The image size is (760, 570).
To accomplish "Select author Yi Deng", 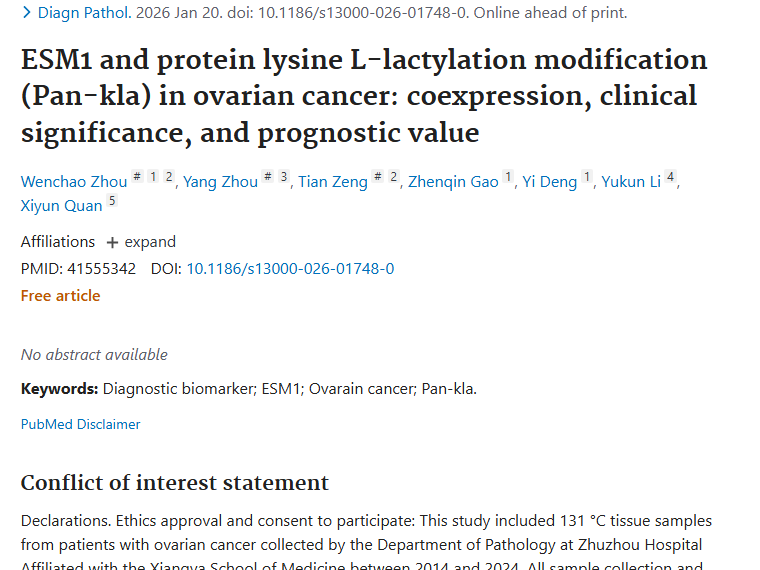I will 550,182.
